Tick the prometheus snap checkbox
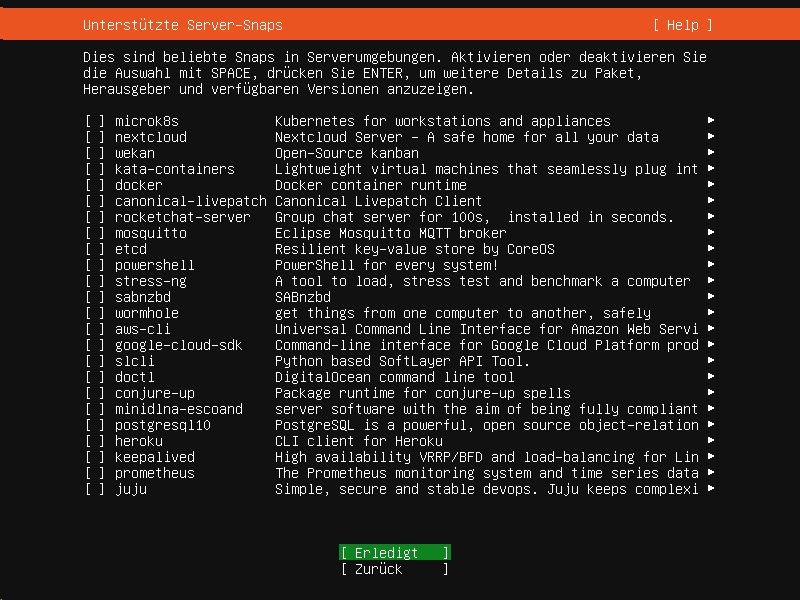The image size is (800, 600). [x=95, y=473]
